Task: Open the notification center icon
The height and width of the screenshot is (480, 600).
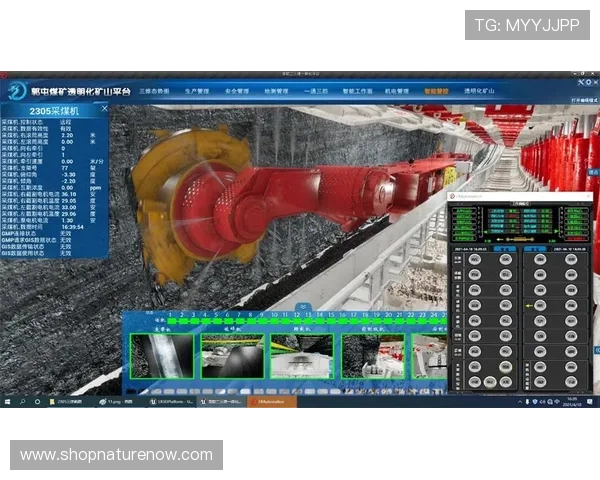Action: click(590, 402)
